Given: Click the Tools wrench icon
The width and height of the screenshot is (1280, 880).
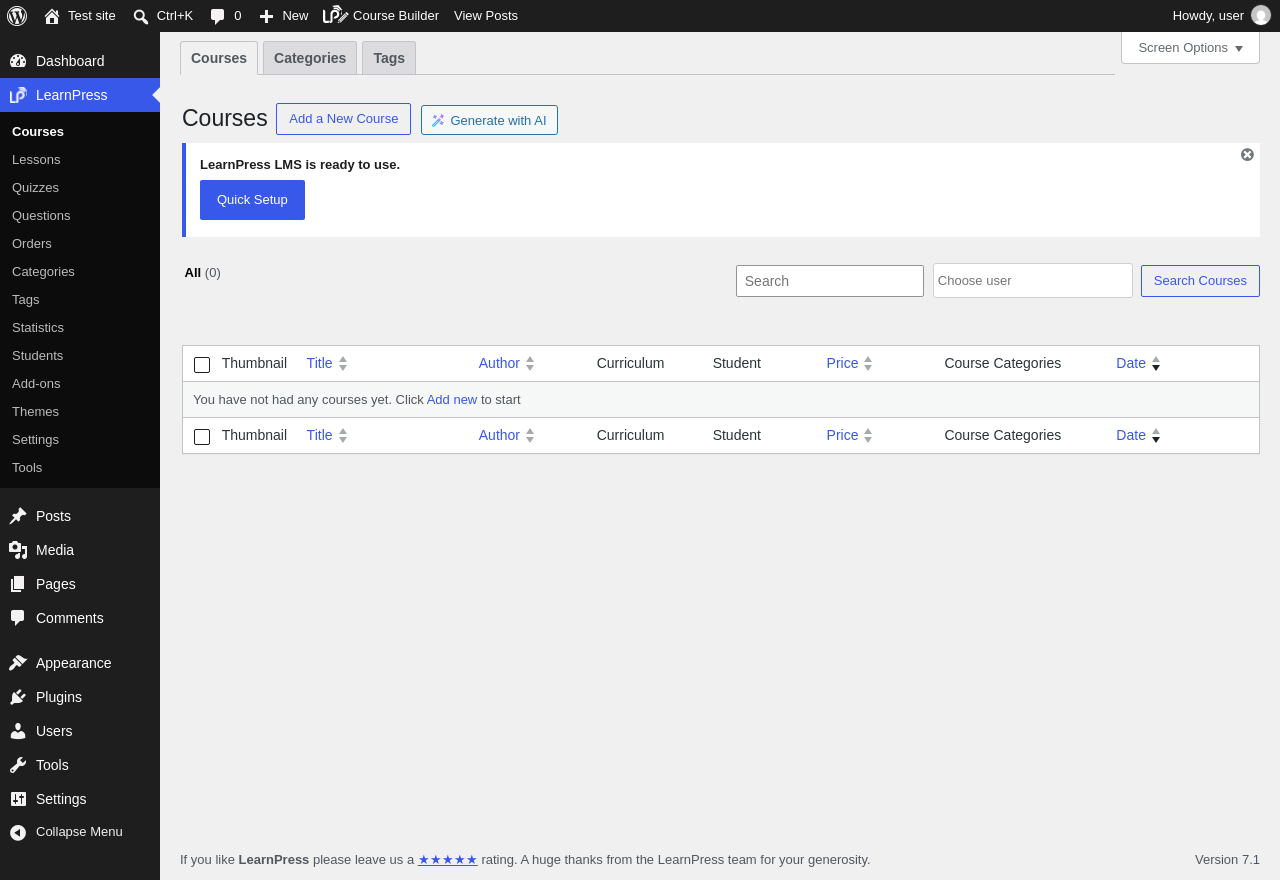Looking at the screenshot, I should tap(18, 765).
